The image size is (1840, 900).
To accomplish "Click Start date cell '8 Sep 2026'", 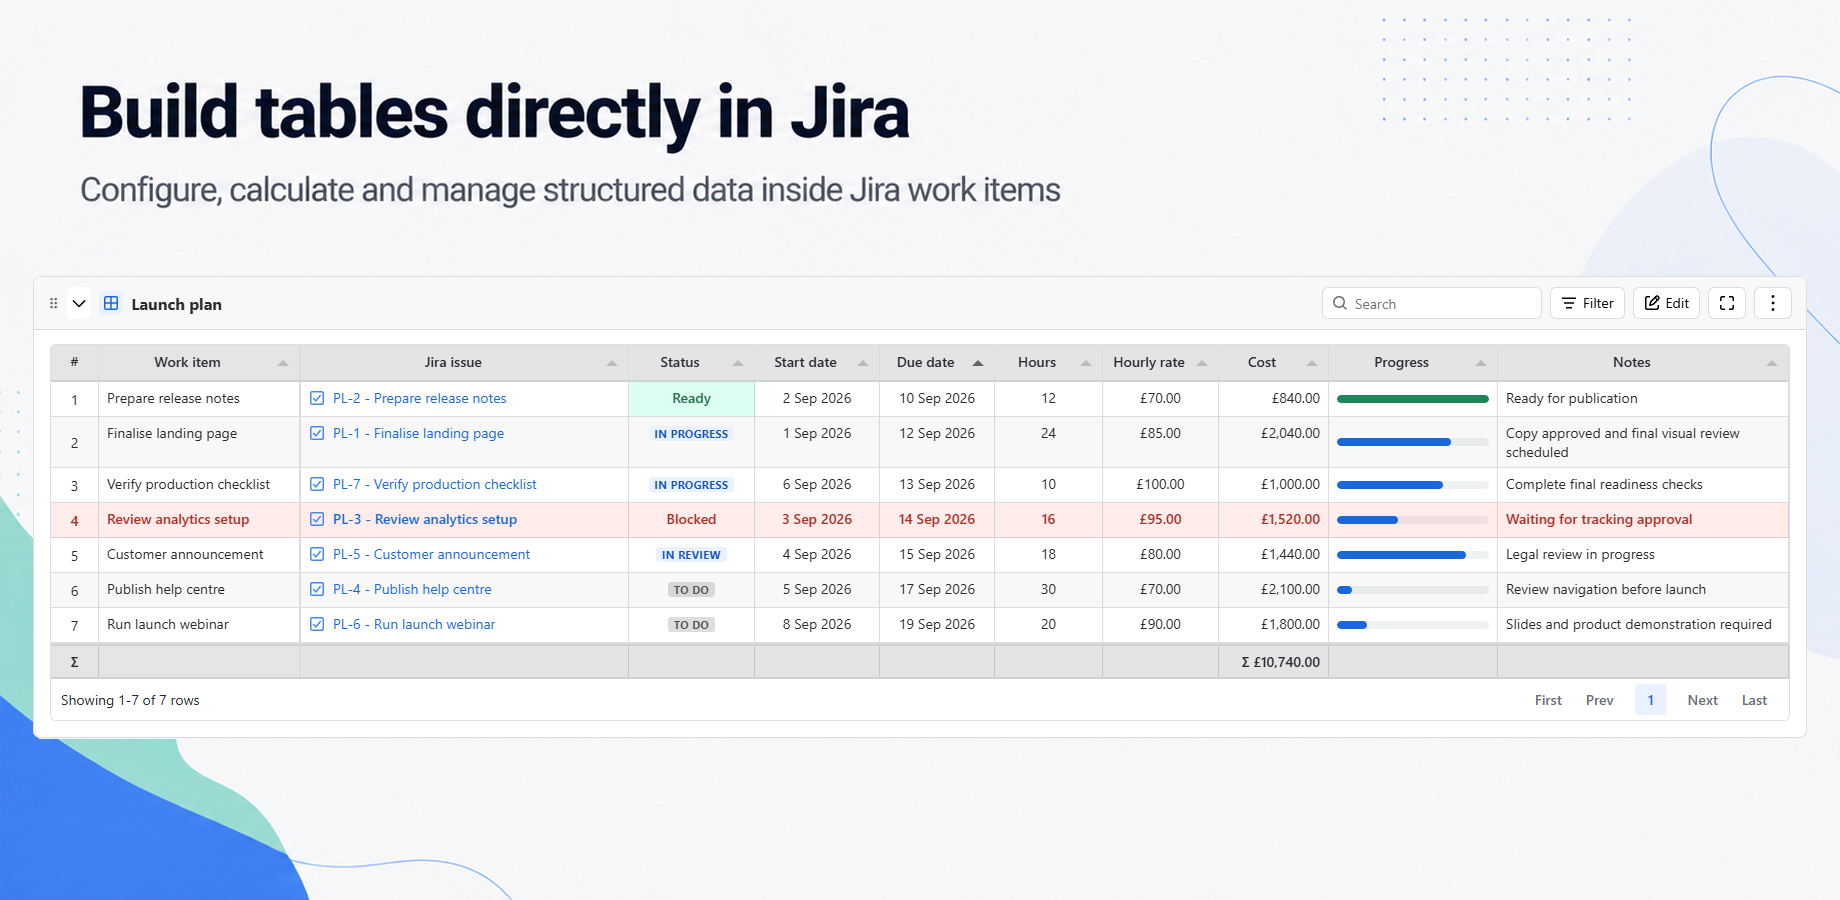I will click(817, 624).
